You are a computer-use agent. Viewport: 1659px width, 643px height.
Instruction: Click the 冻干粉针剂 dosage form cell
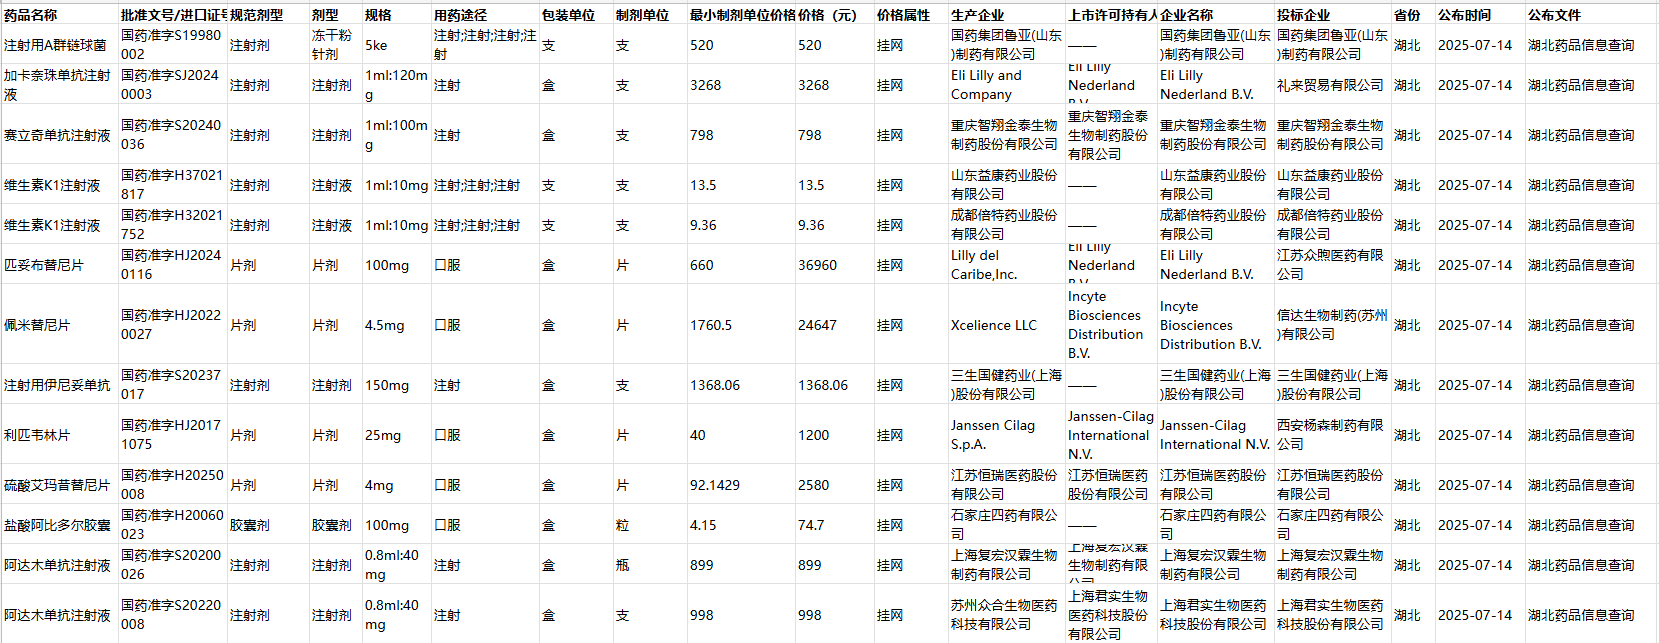click(335, 45)
